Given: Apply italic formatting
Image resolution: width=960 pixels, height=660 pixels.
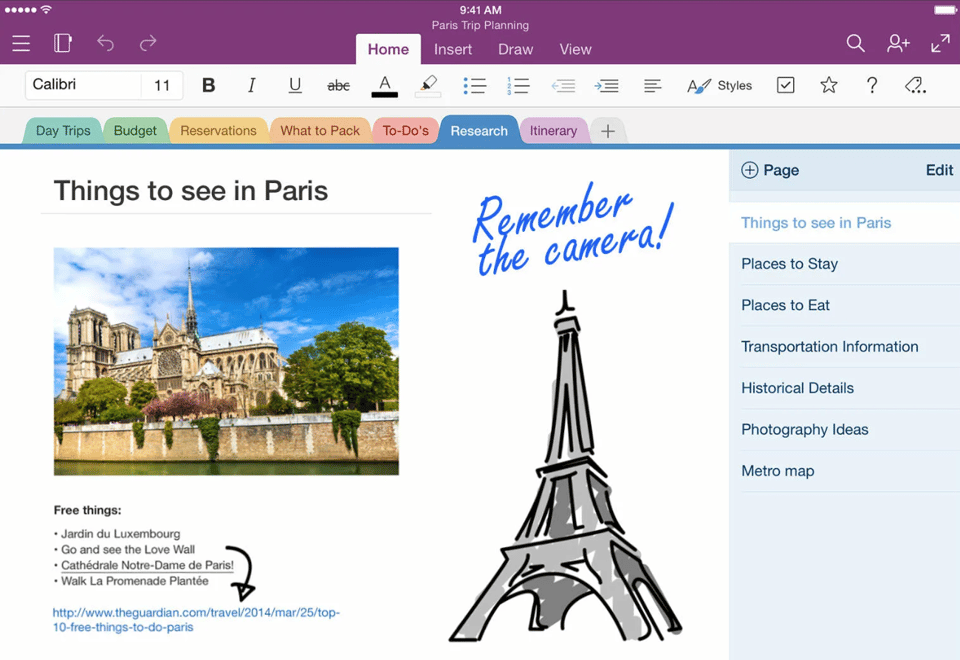Looking at the screenshot, I should point(251,85).
